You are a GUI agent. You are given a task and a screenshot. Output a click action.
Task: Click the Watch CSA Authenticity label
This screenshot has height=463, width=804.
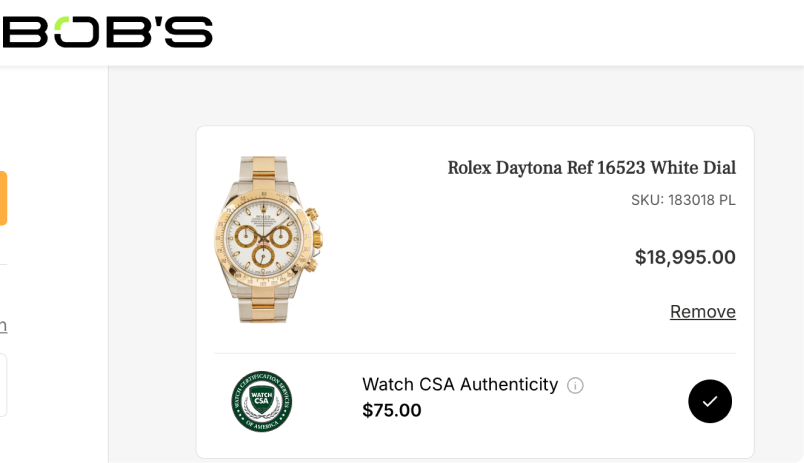[x=459, y=384]
